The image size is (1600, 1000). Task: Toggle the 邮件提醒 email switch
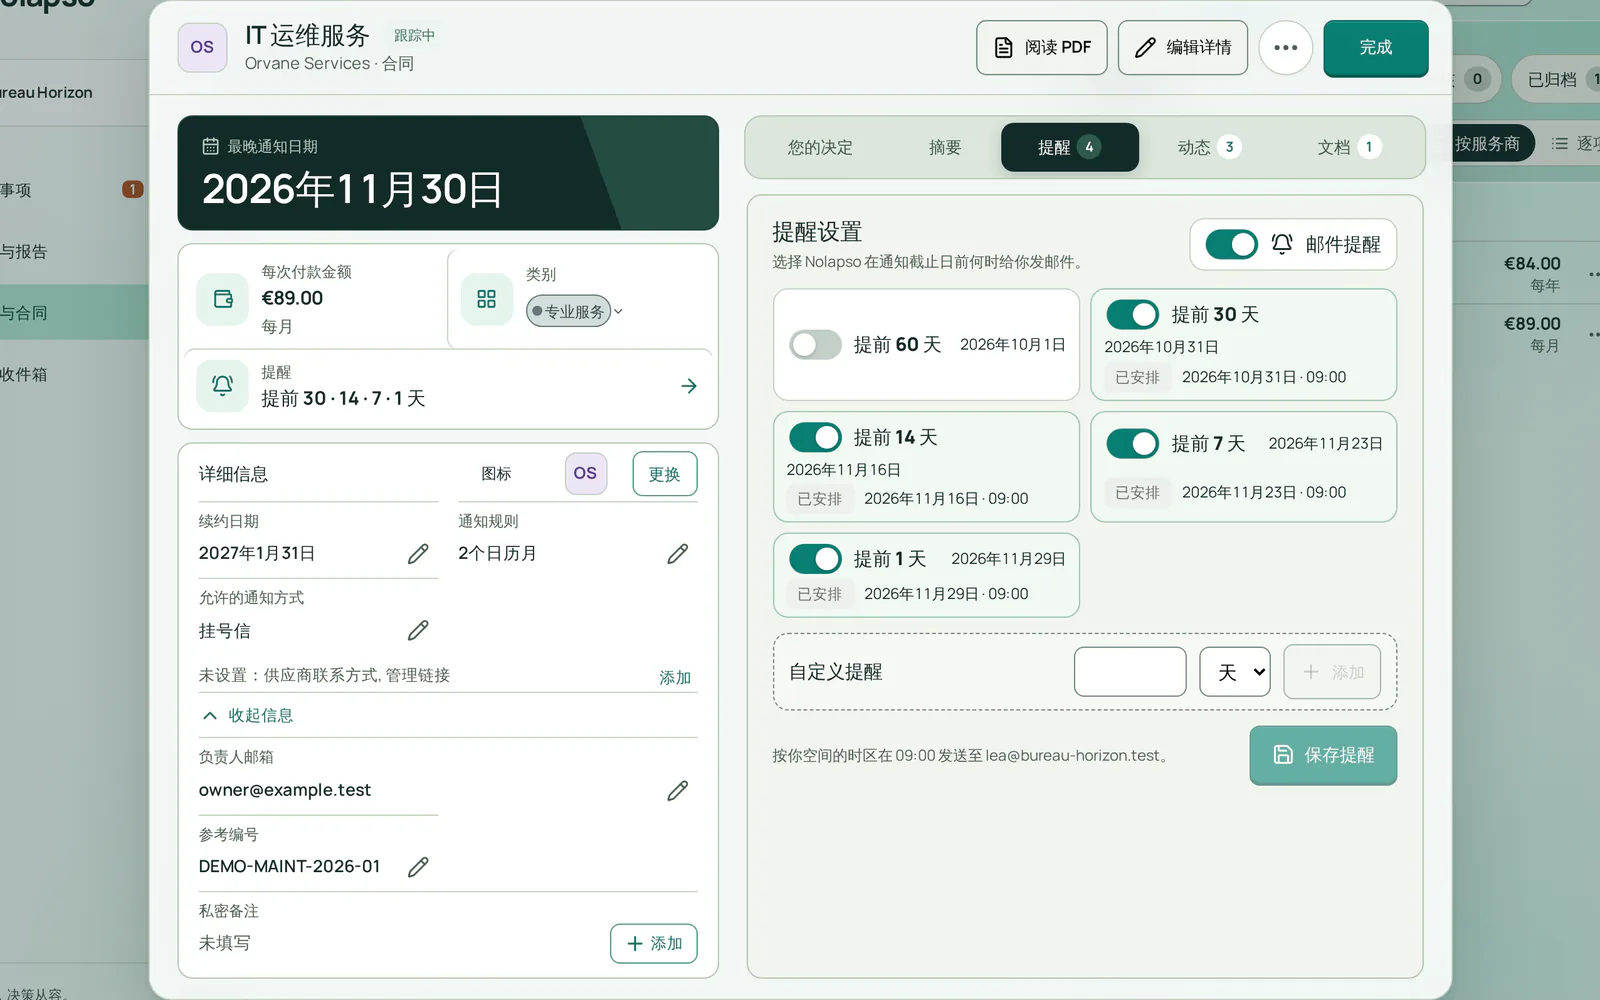click(1231, 244)
